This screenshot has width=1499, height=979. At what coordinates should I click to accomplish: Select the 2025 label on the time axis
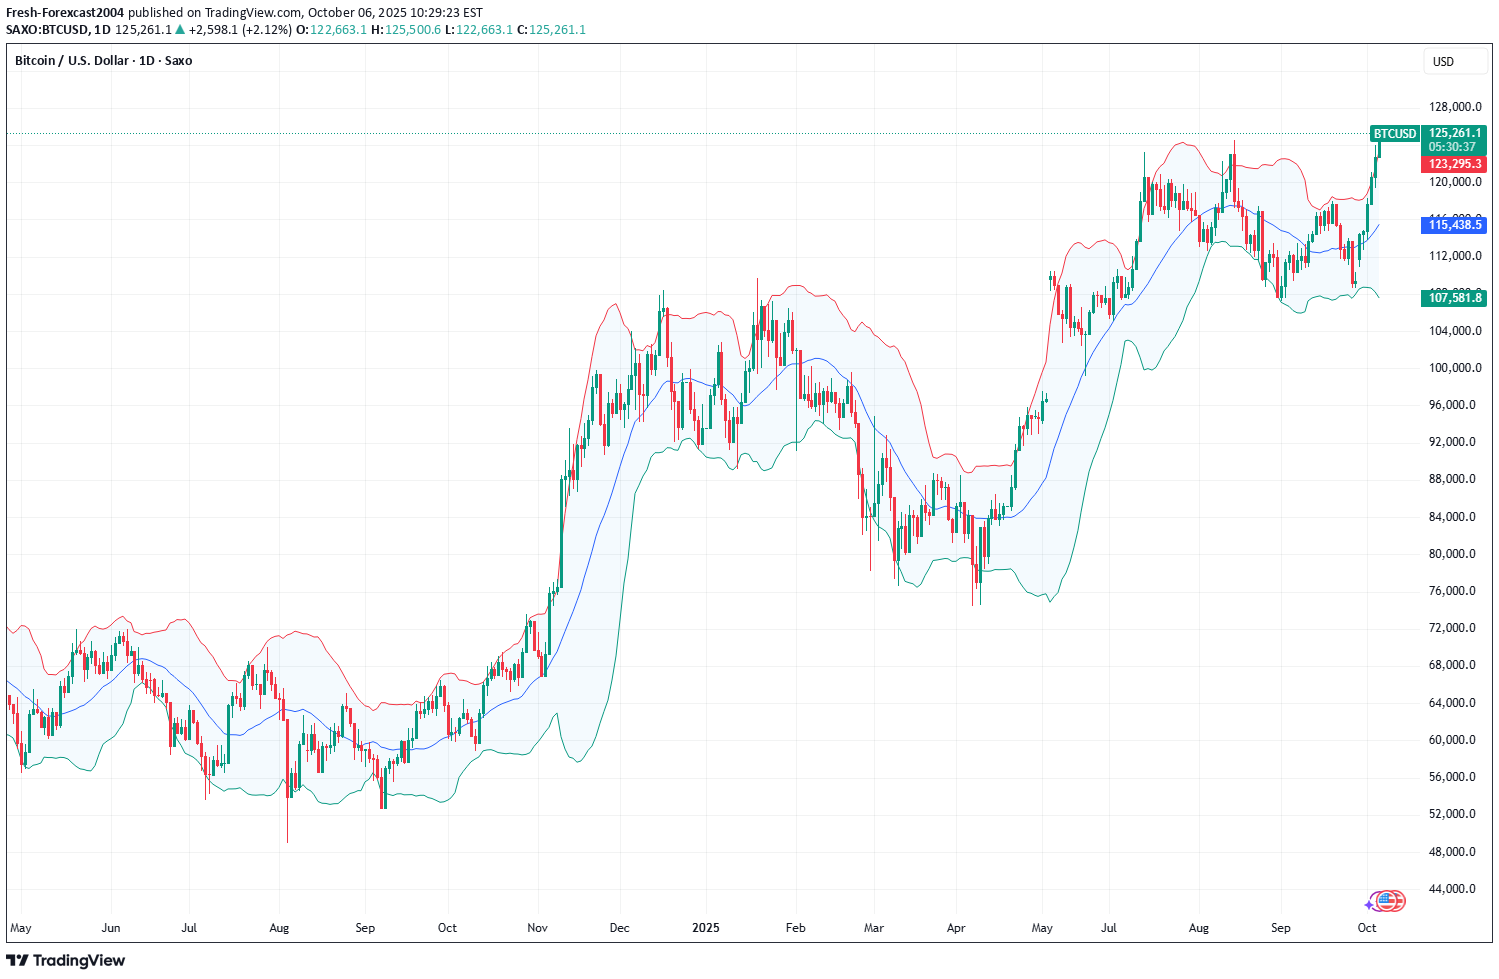click(x=706, y=928)
